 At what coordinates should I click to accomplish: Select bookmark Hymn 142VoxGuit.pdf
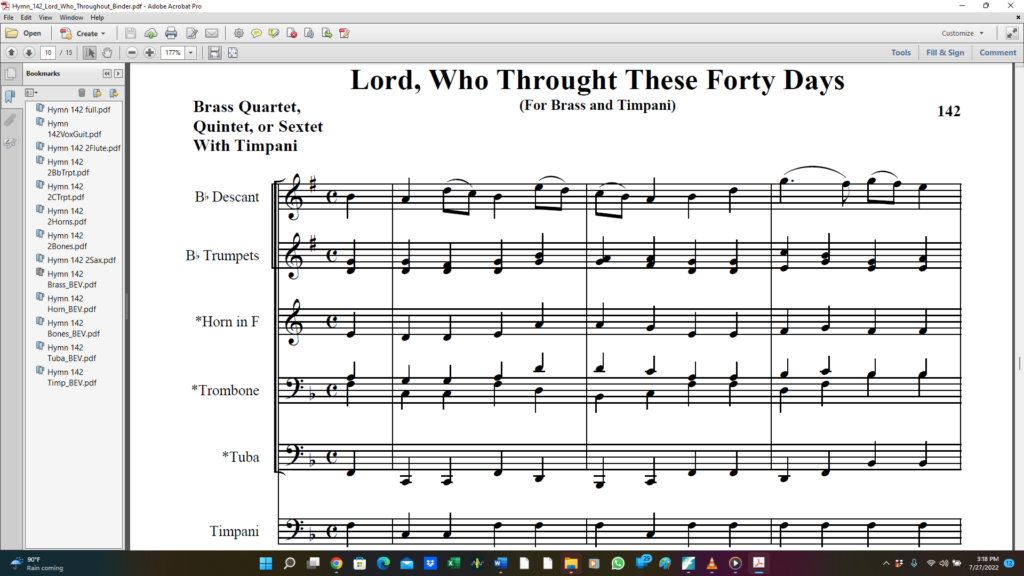[74, 129]
